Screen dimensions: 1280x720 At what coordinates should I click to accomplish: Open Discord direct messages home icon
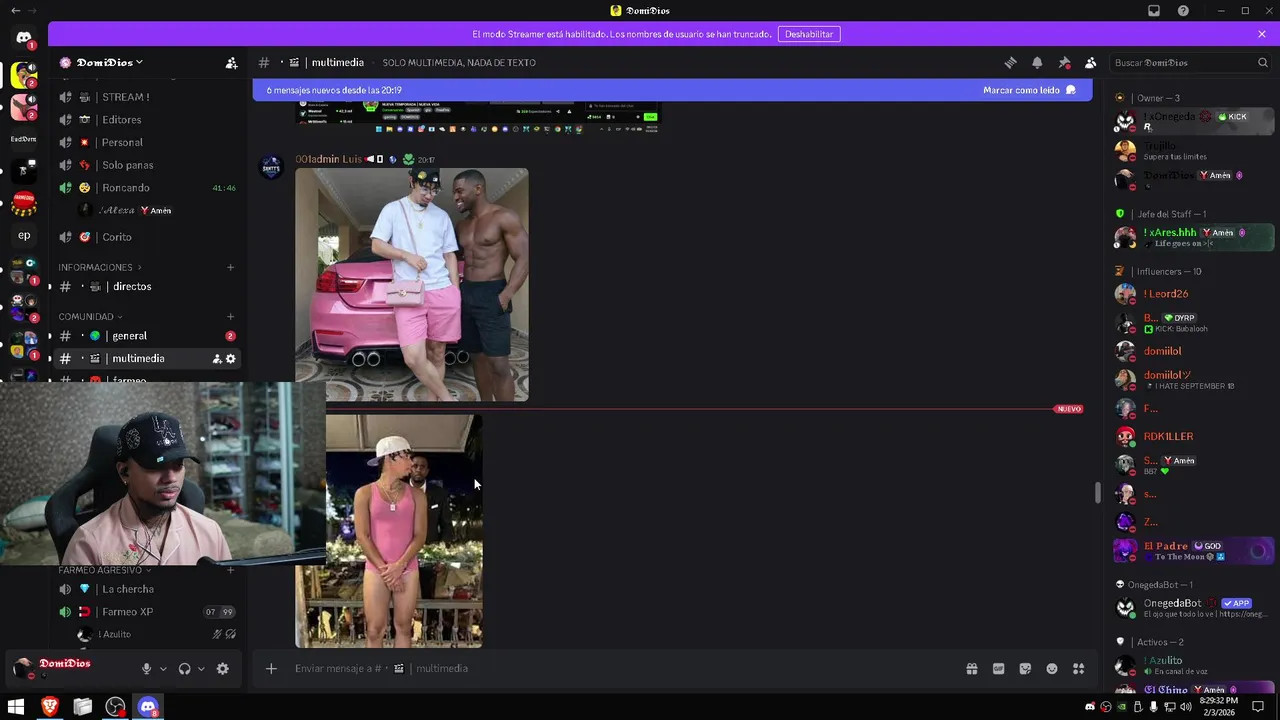click(x=24, y=38)
